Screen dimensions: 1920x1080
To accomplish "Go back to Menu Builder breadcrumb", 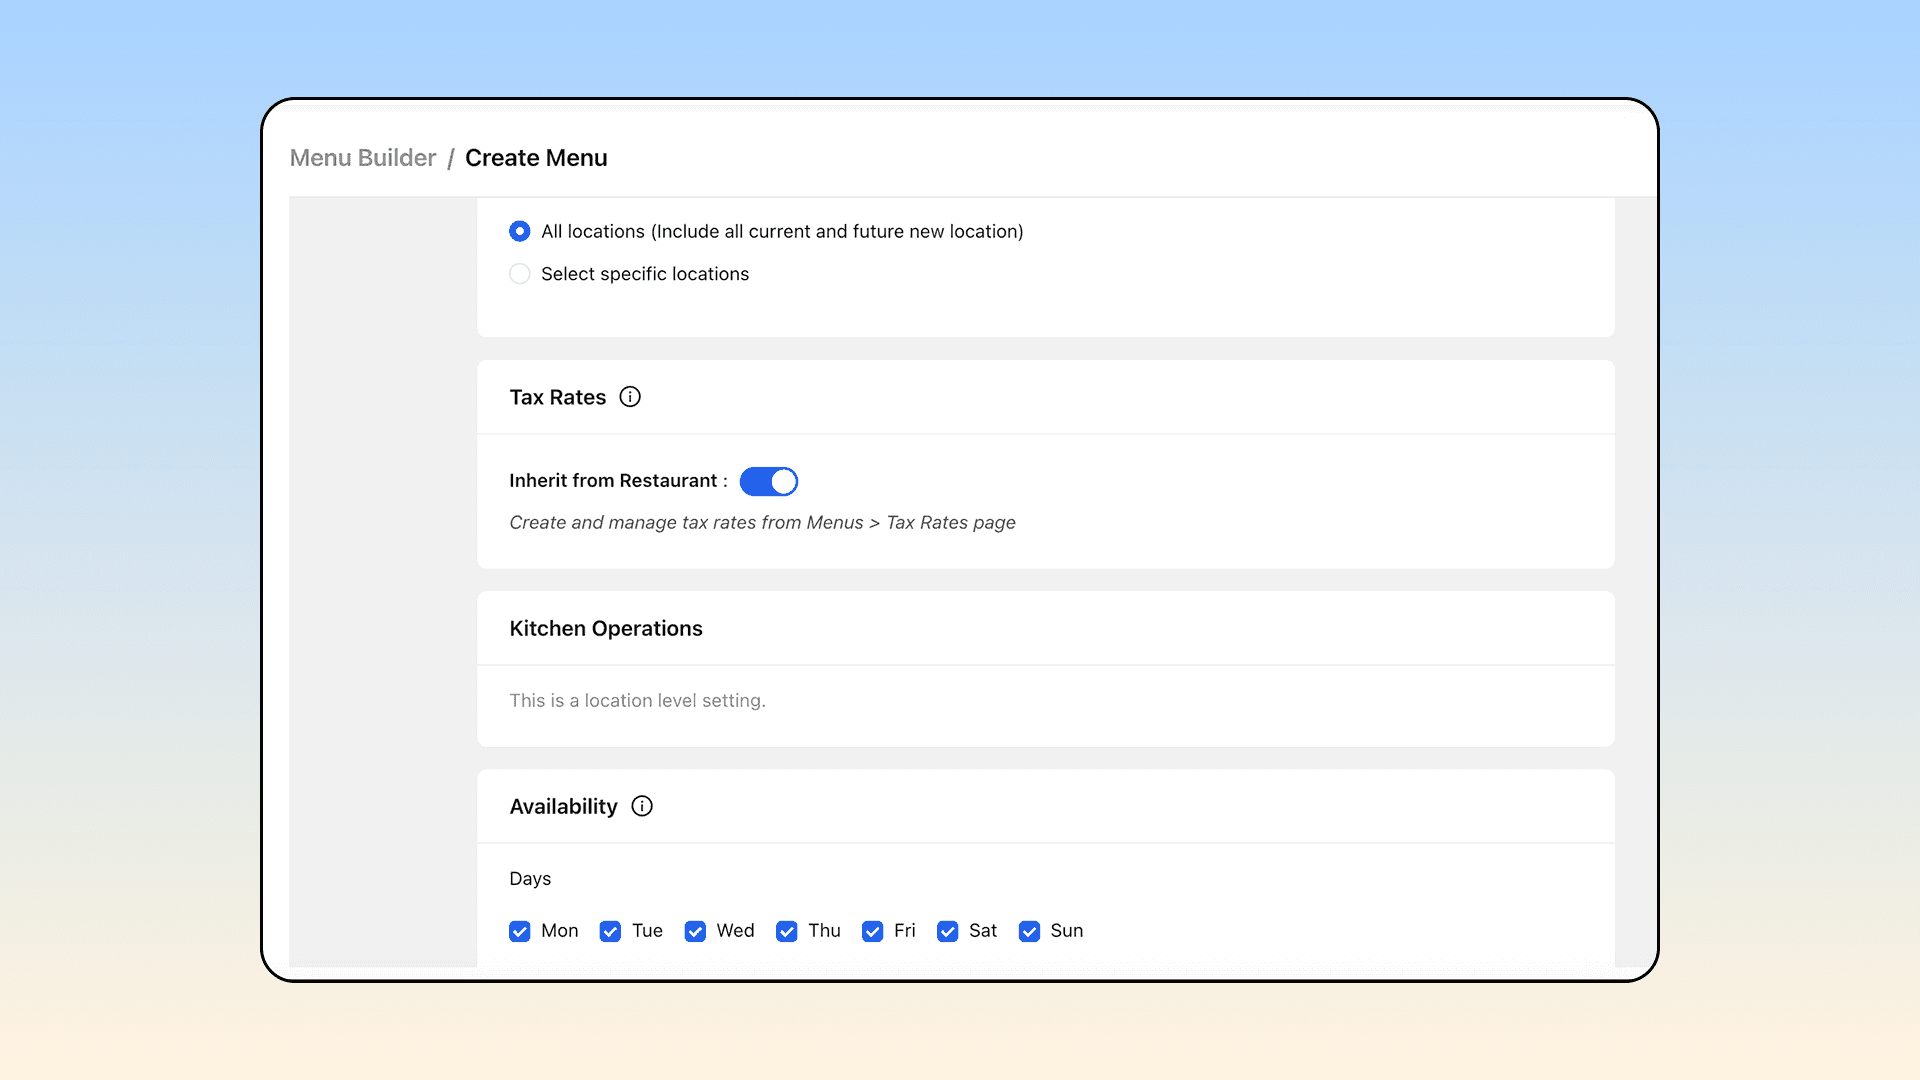I will tap(363, 158).
